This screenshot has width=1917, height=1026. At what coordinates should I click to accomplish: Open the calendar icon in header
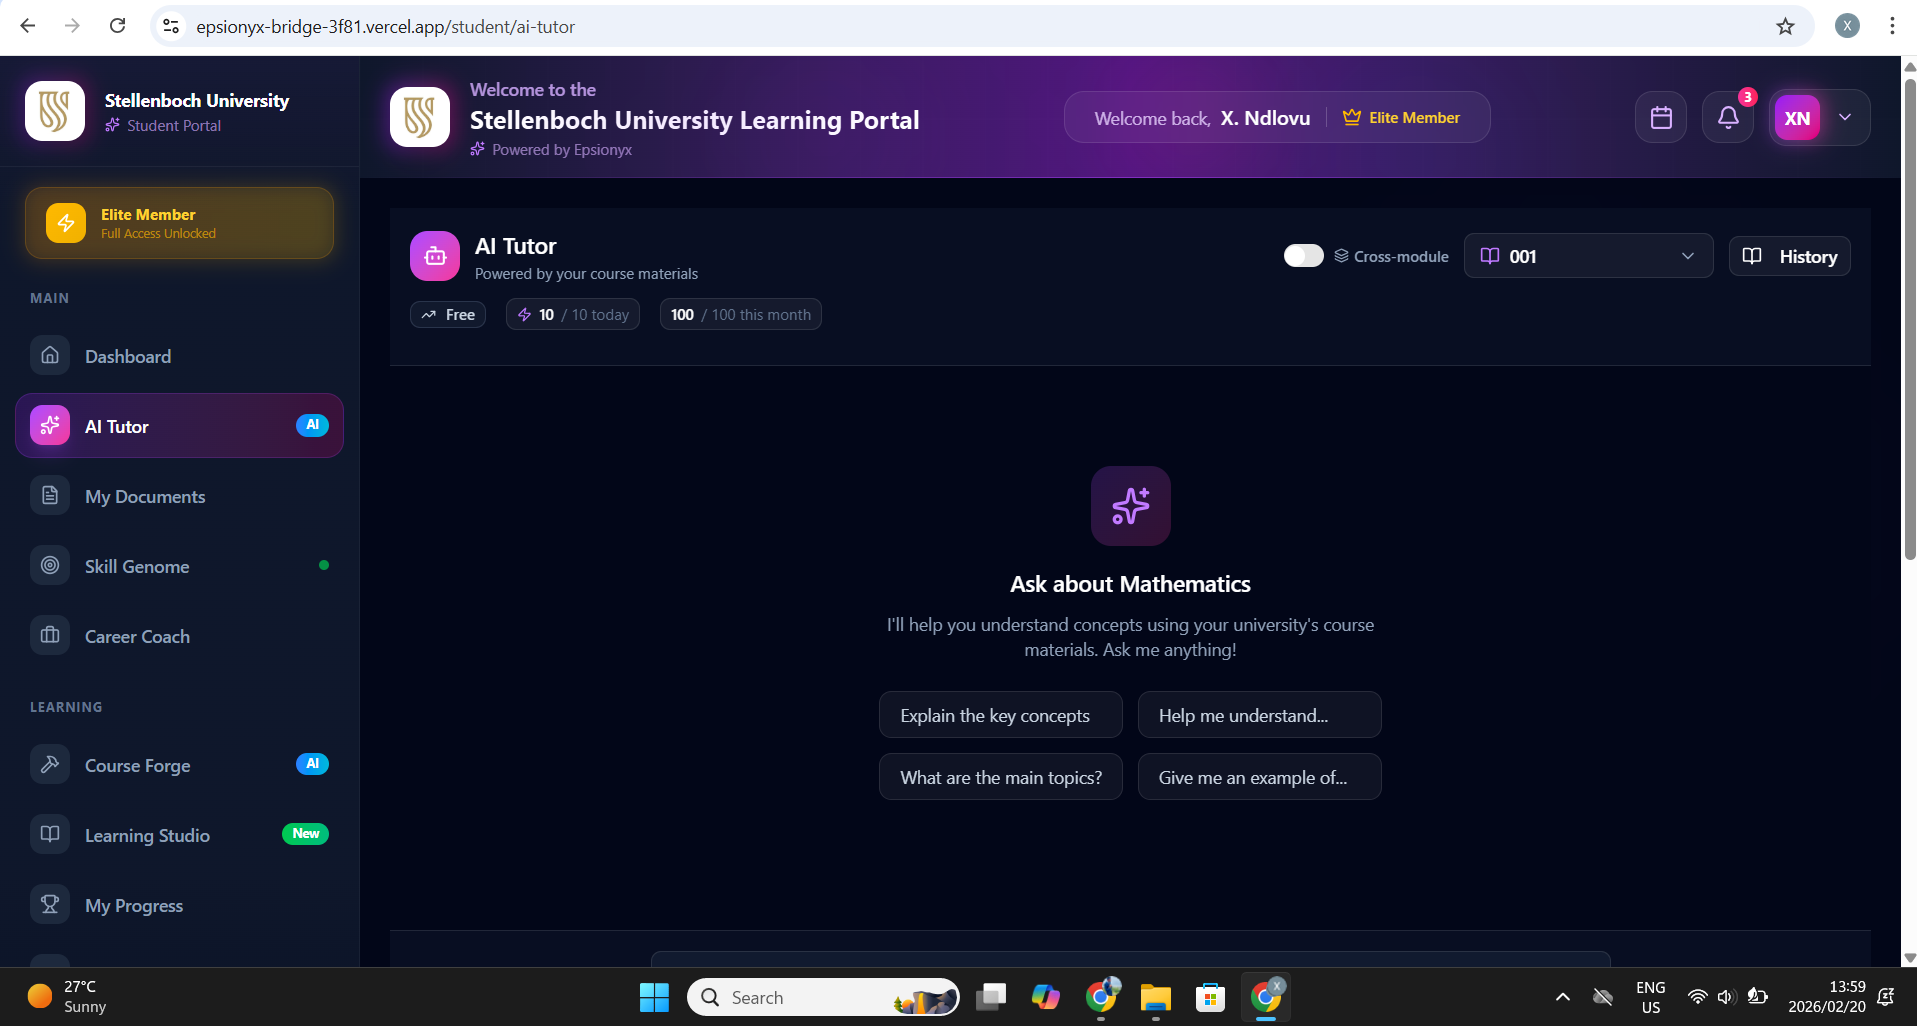click(x=1661, y=118)
